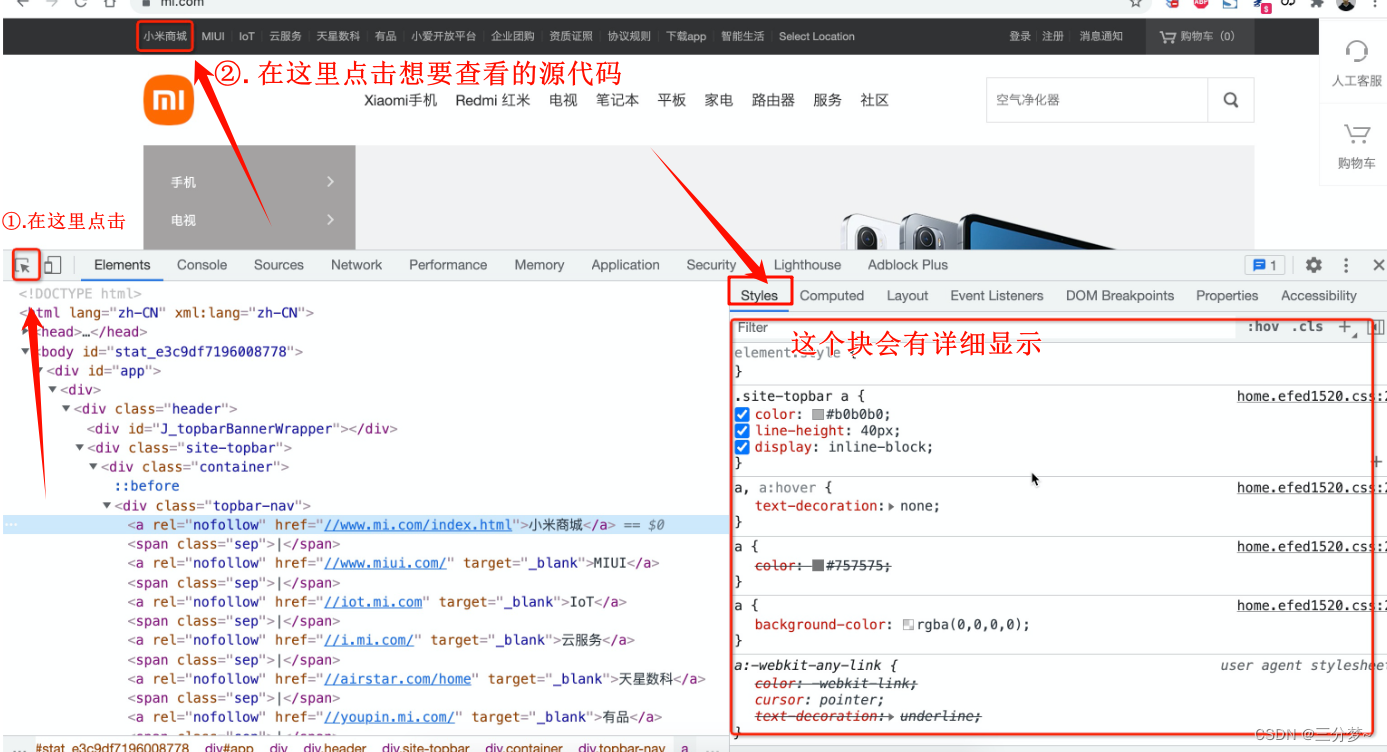Open the Application tab

coord(625,265)
